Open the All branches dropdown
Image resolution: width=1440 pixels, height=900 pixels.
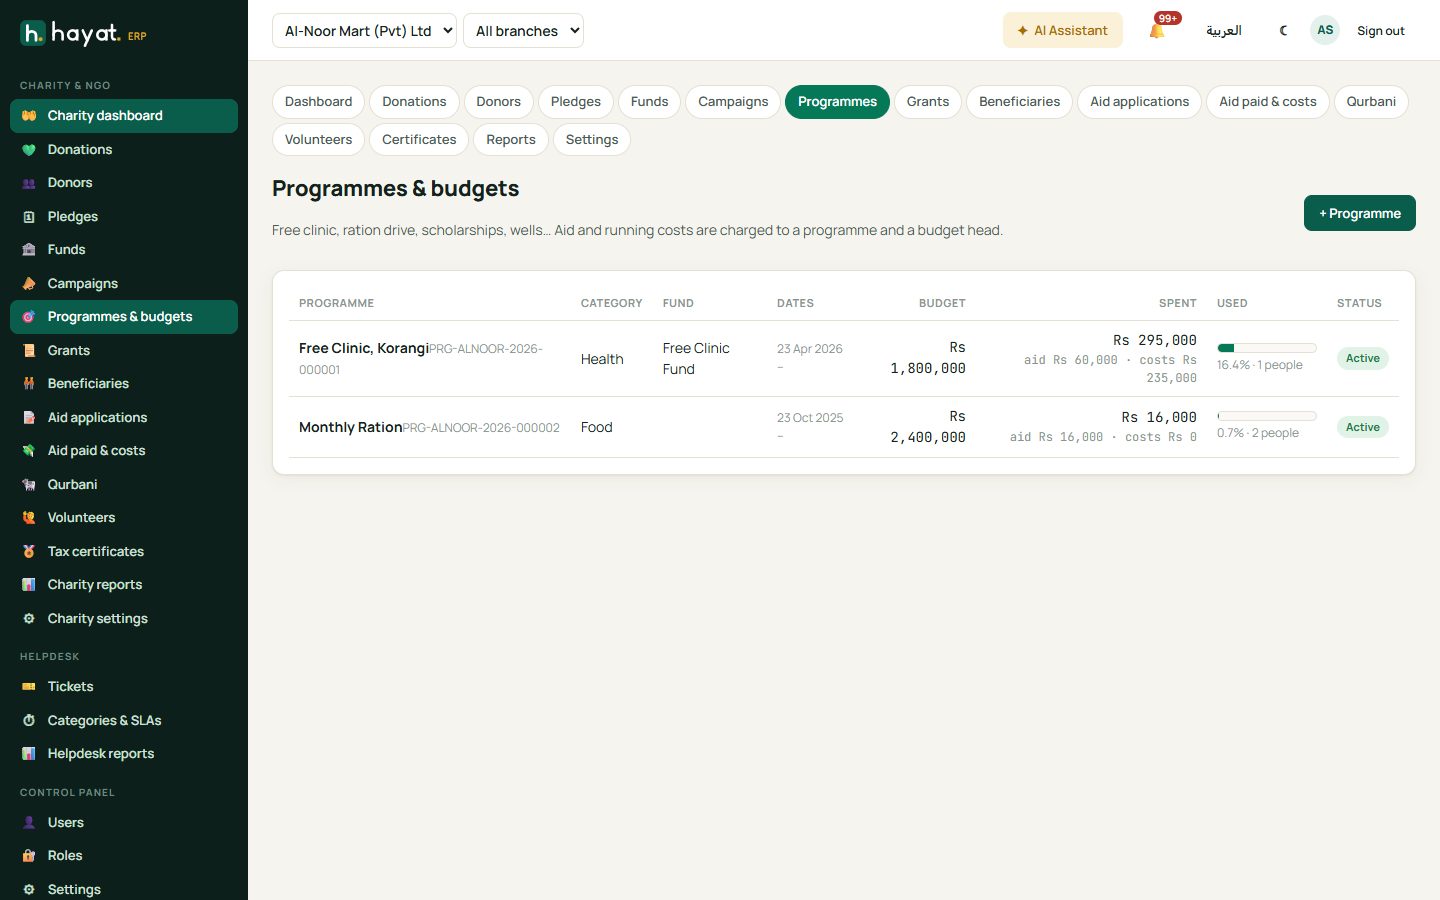(523, 31)
